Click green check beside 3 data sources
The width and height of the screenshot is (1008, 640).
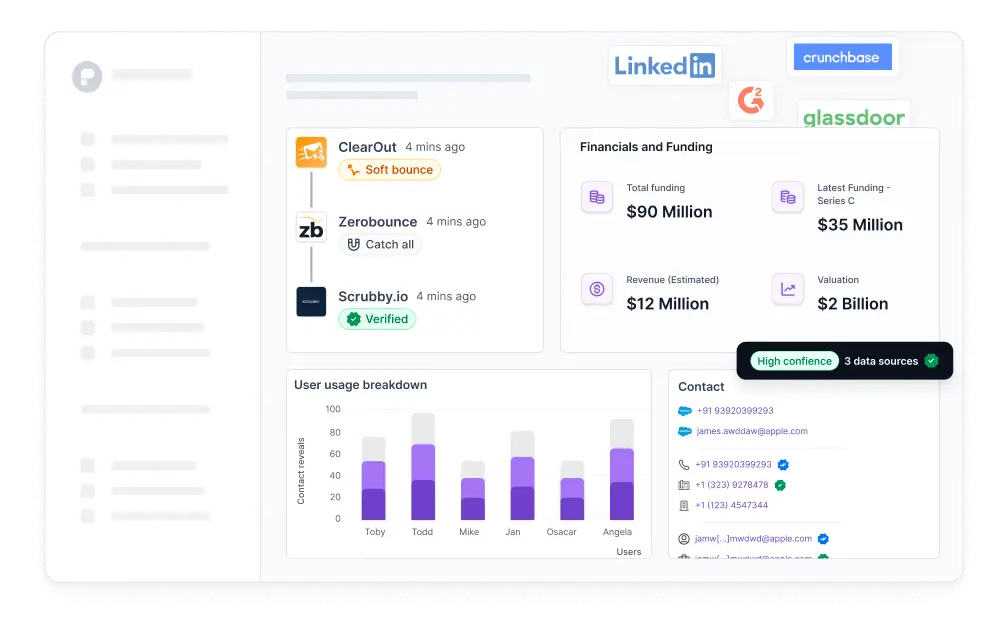tap(932, 361)
